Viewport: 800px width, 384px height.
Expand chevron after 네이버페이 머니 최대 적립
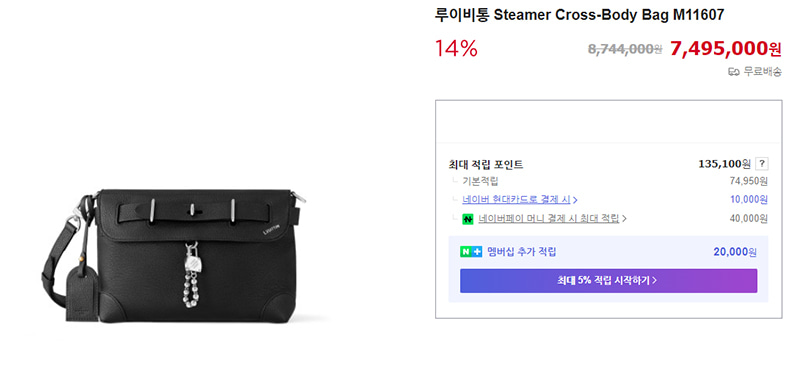coord(624,219)
